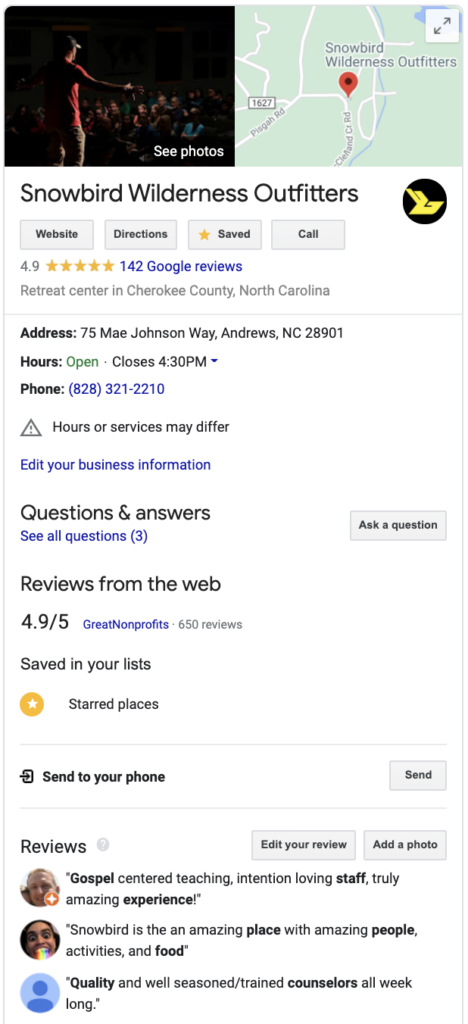Viewport: 468px width, 1024px height.
Task: Open See all questions (3)
Action: [x=84, y=536]
